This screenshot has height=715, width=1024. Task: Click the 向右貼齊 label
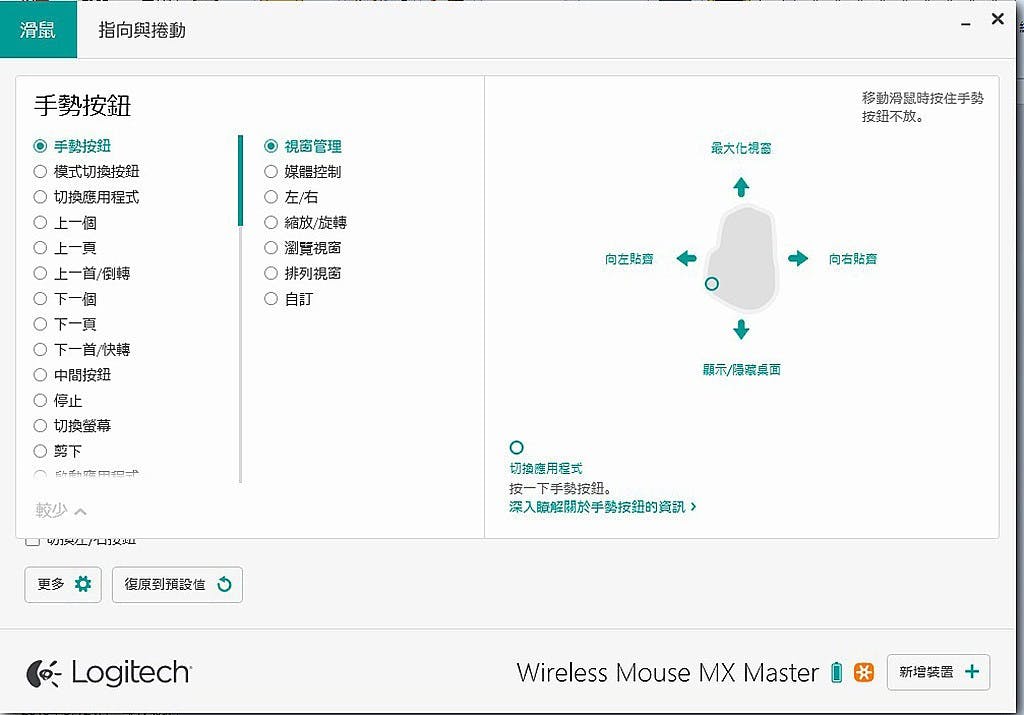coord(853,259)
